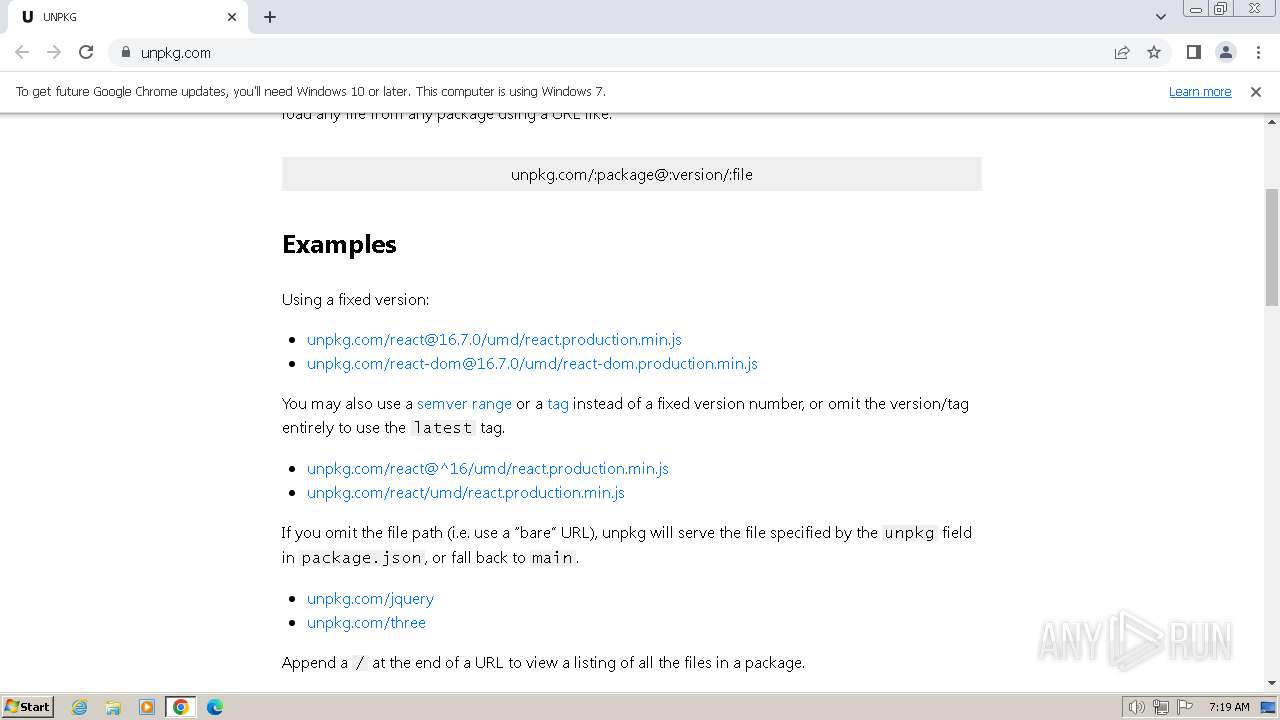This screenshot has height=720, width=1280.
Task: Follow the tag link
Action: (x=558, y=403)
